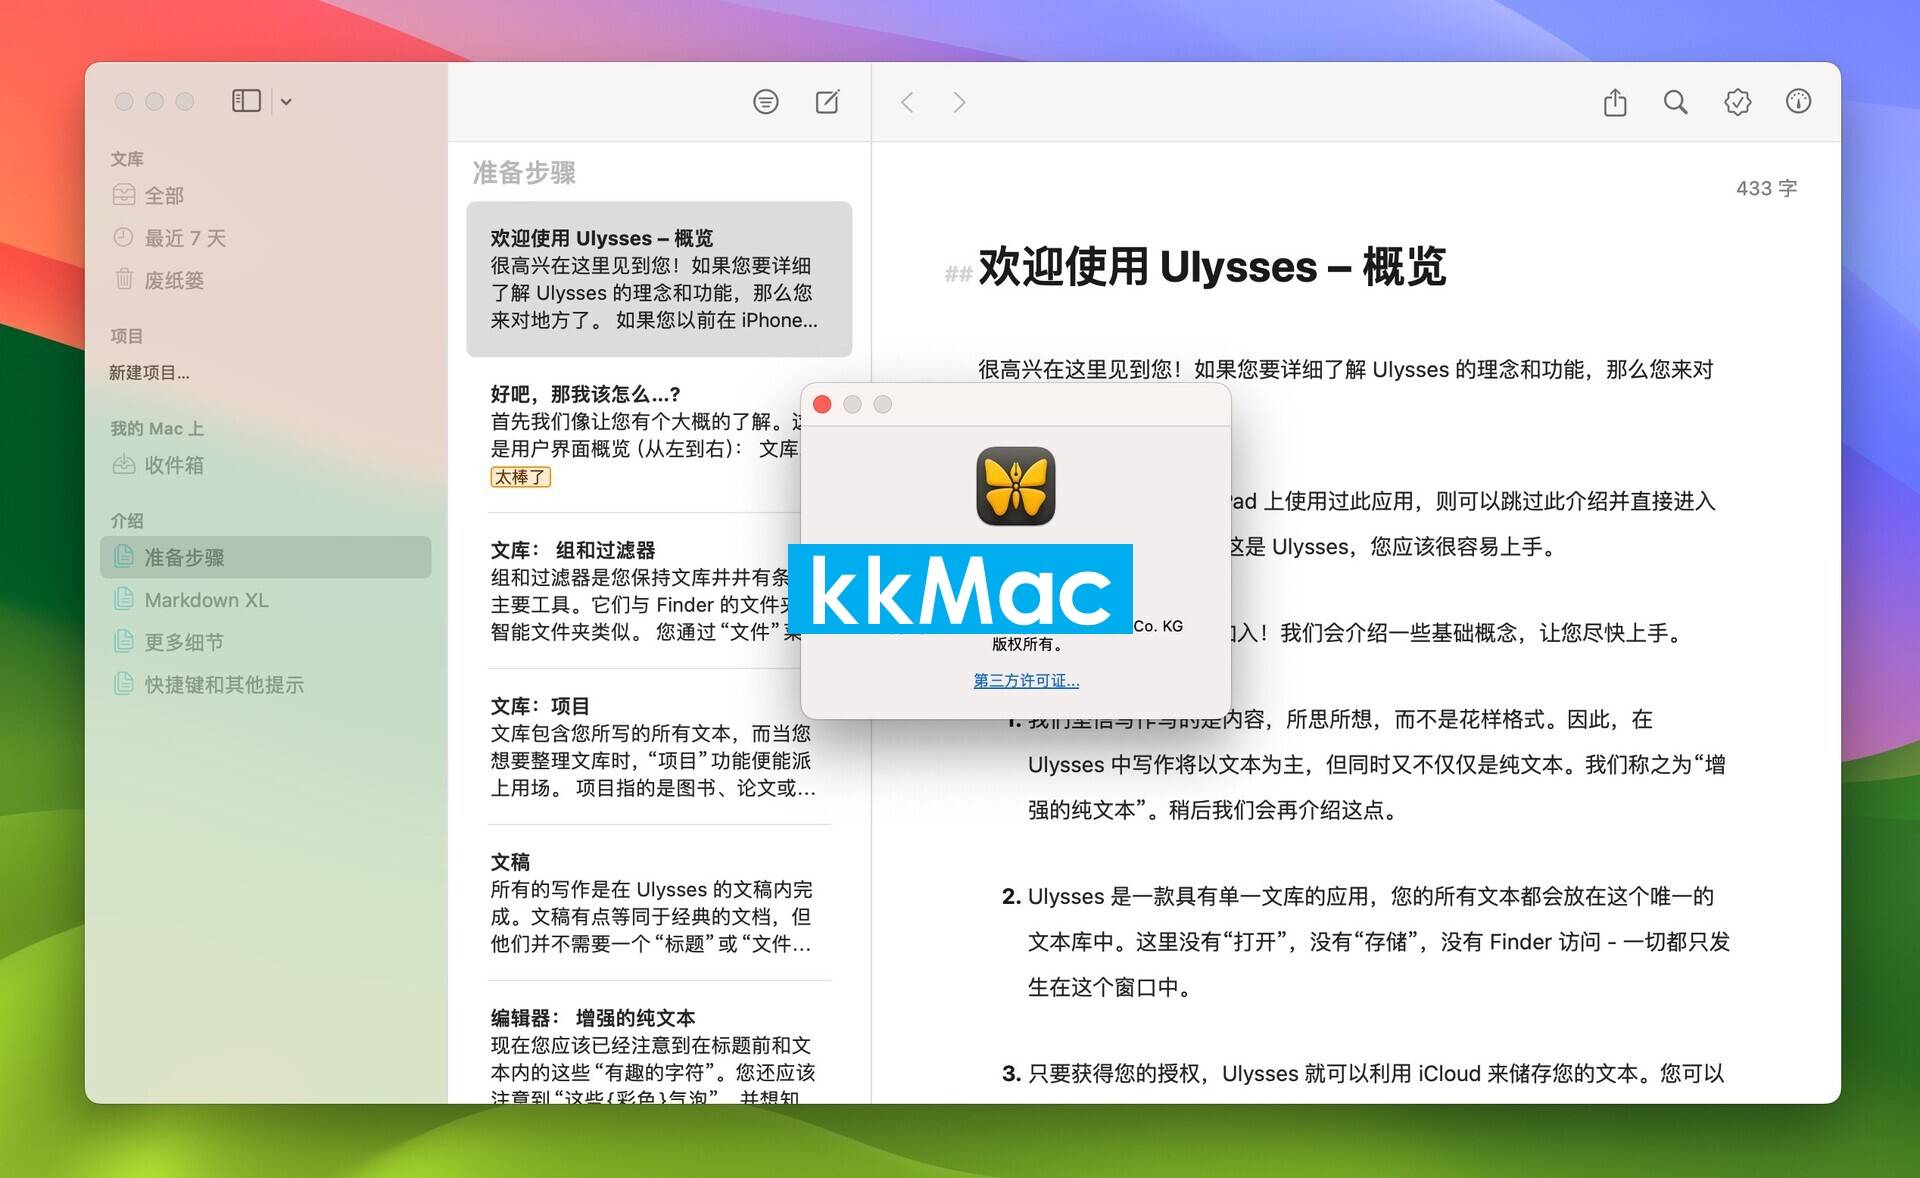Image resolution: width=1920 pixels, height=1178 pixels.
Task: Click the 433 字 word counter
Action: (1766, 188)
